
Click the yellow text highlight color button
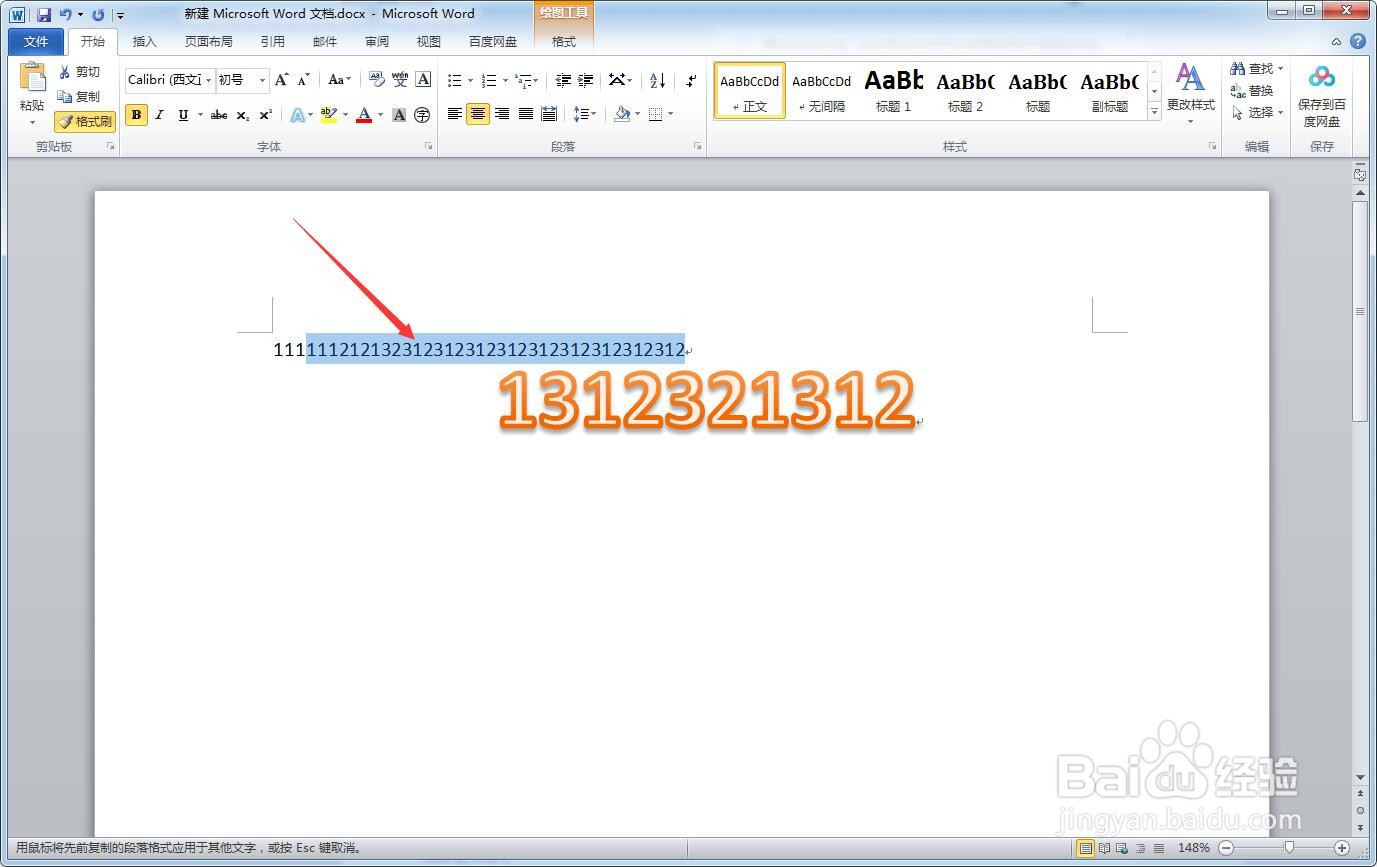pyautogui.click(x=329, y=115)
